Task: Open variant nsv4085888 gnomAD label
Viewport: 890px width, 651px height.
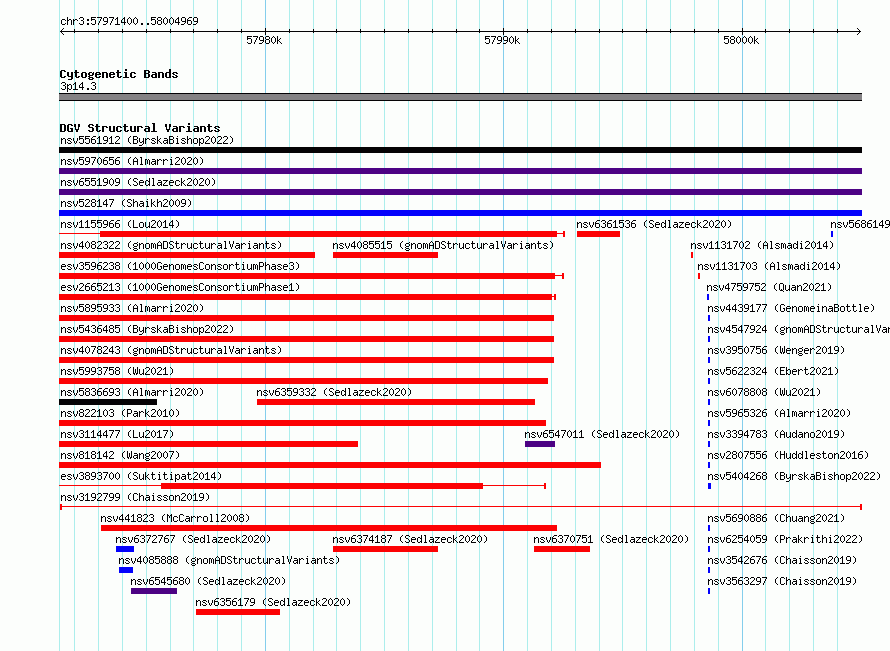Action: coord(229,560)
